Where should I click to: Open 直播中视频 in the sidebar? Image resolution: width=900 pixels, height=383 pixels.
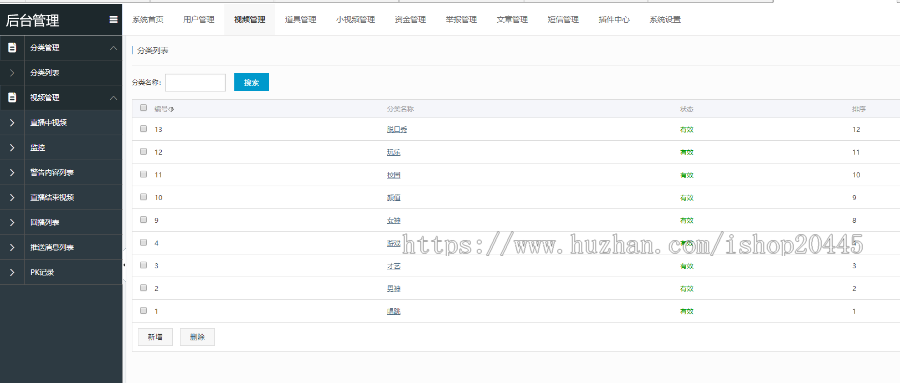[49, 122]
